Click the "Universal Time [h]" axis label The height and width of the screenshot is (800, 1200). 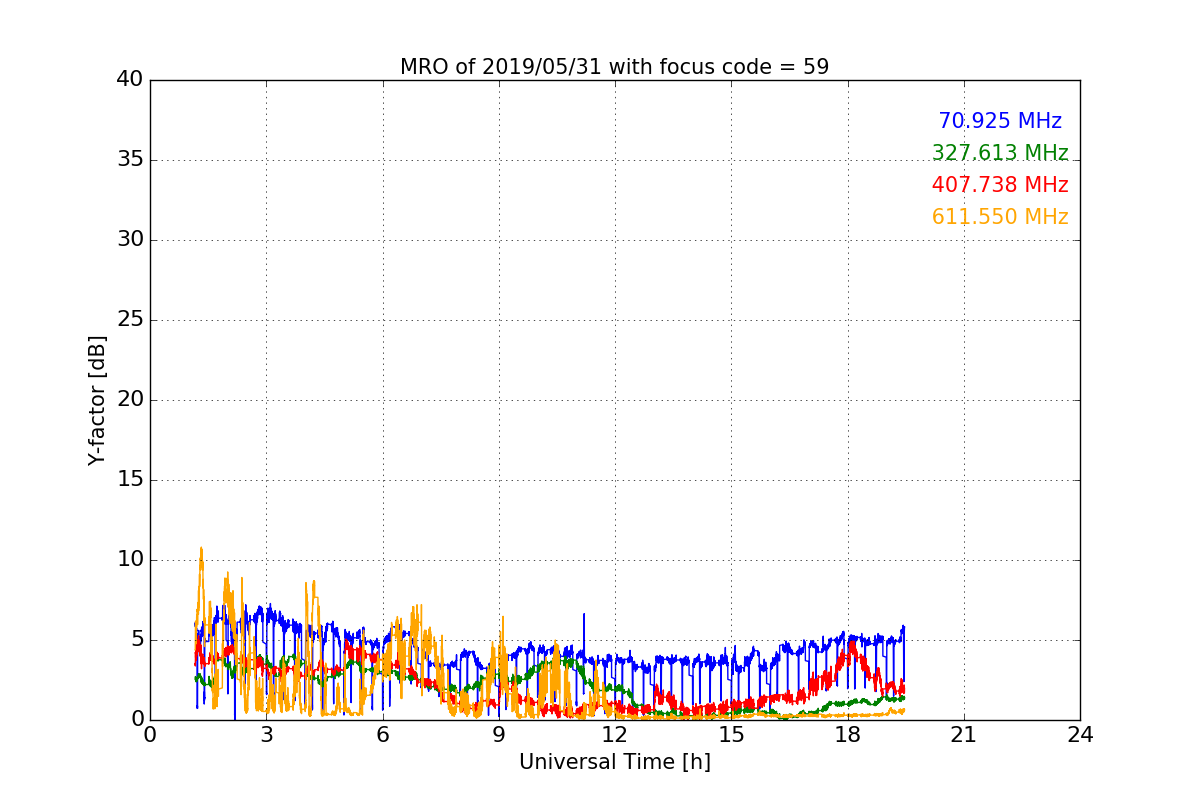point(614,762)
